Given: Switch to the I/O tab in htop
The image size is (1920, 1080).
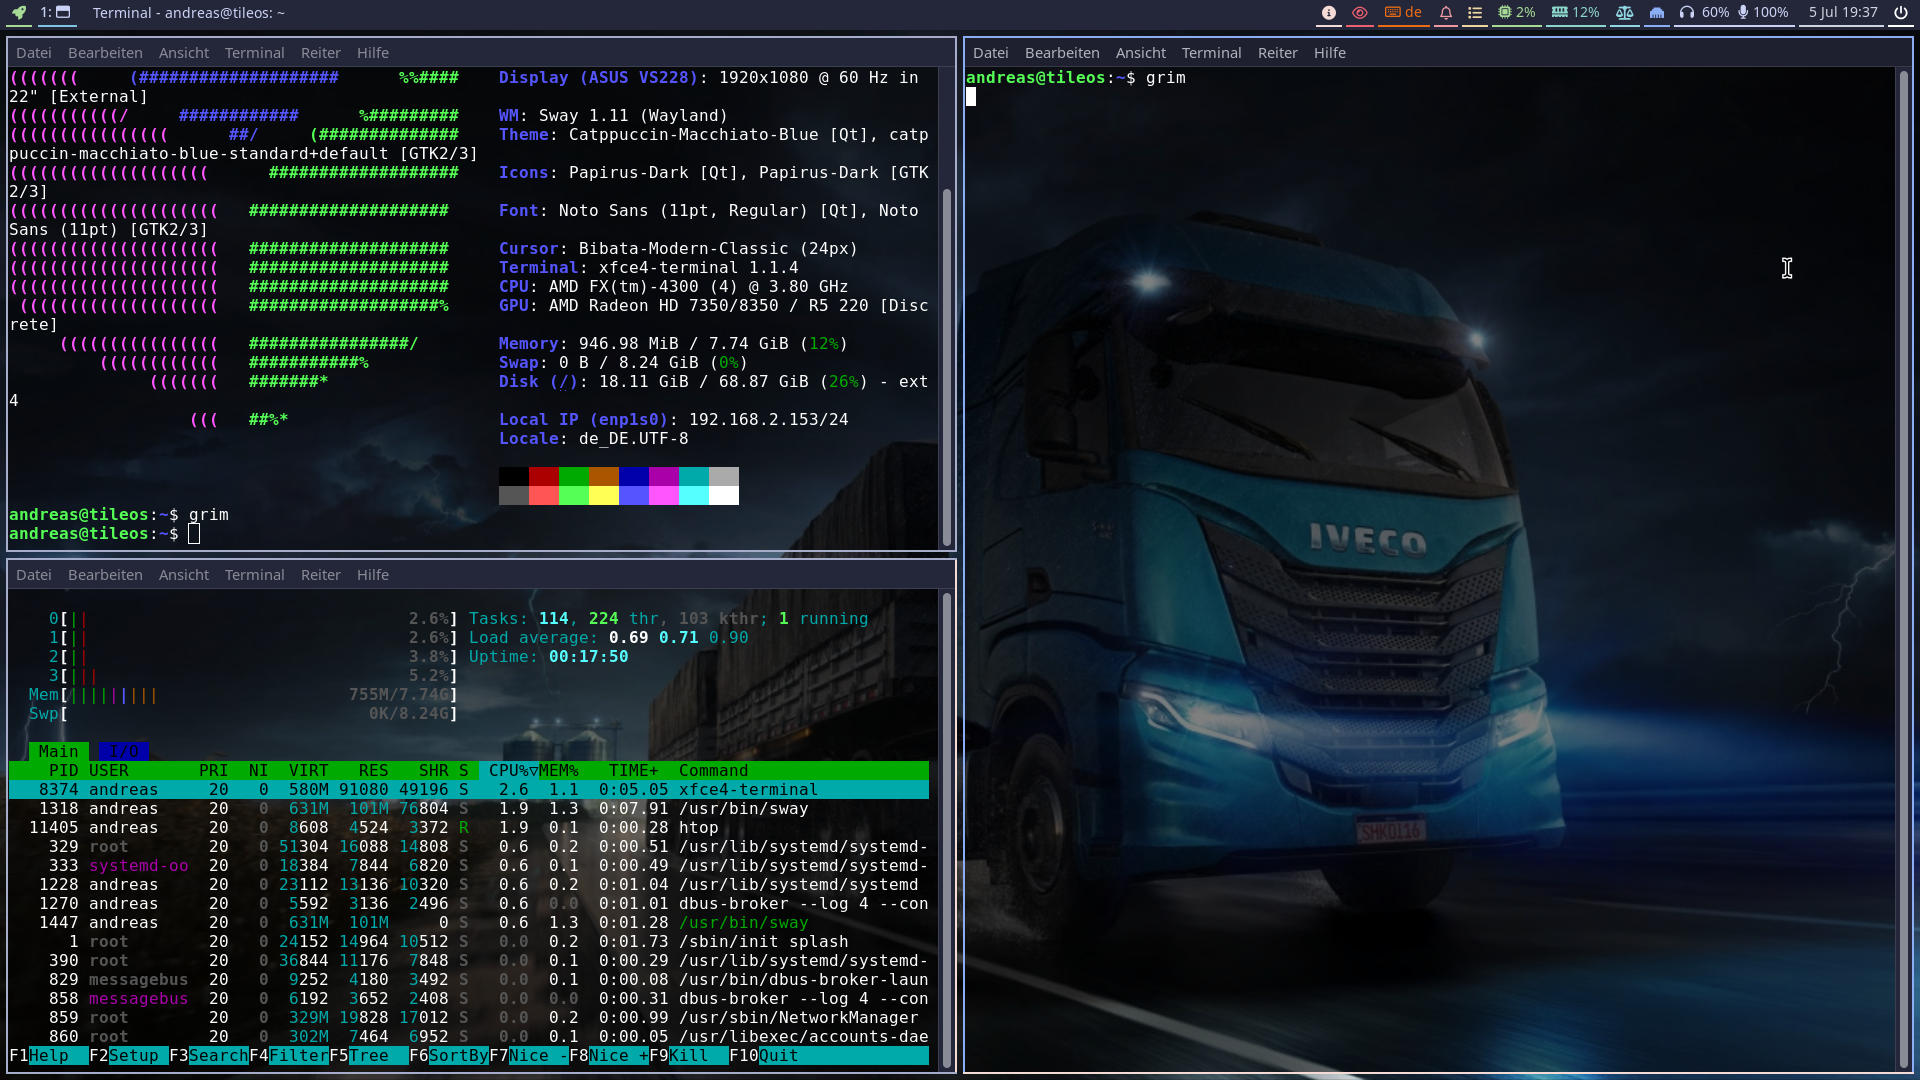Looking at the screenshot, I should [124, 751].
